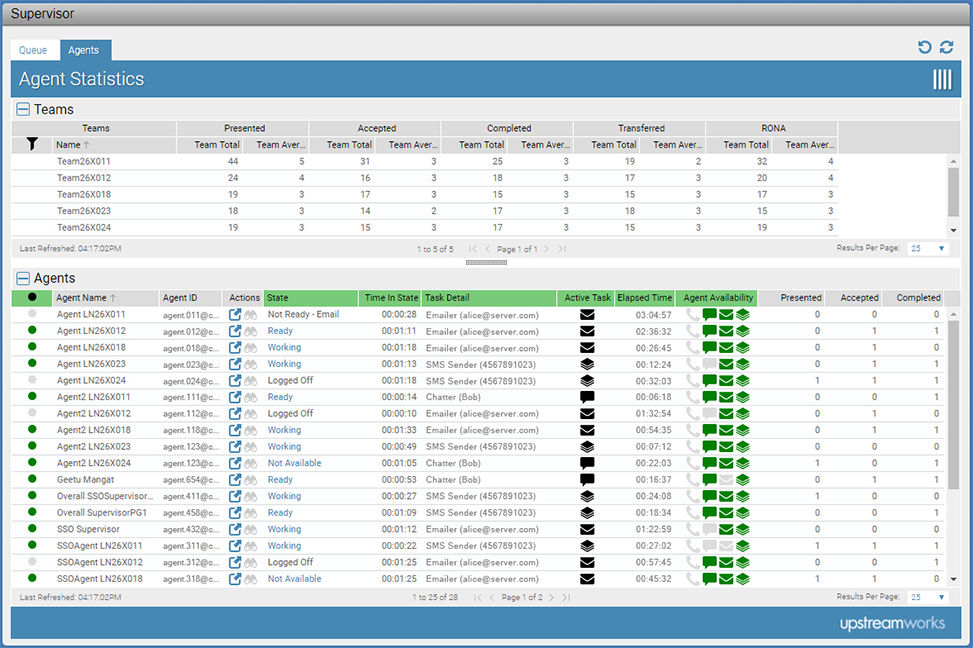Click Agents table vertical scrollbar thumb
This screenshot has height=648, width=973.
[x=953, y=405]
